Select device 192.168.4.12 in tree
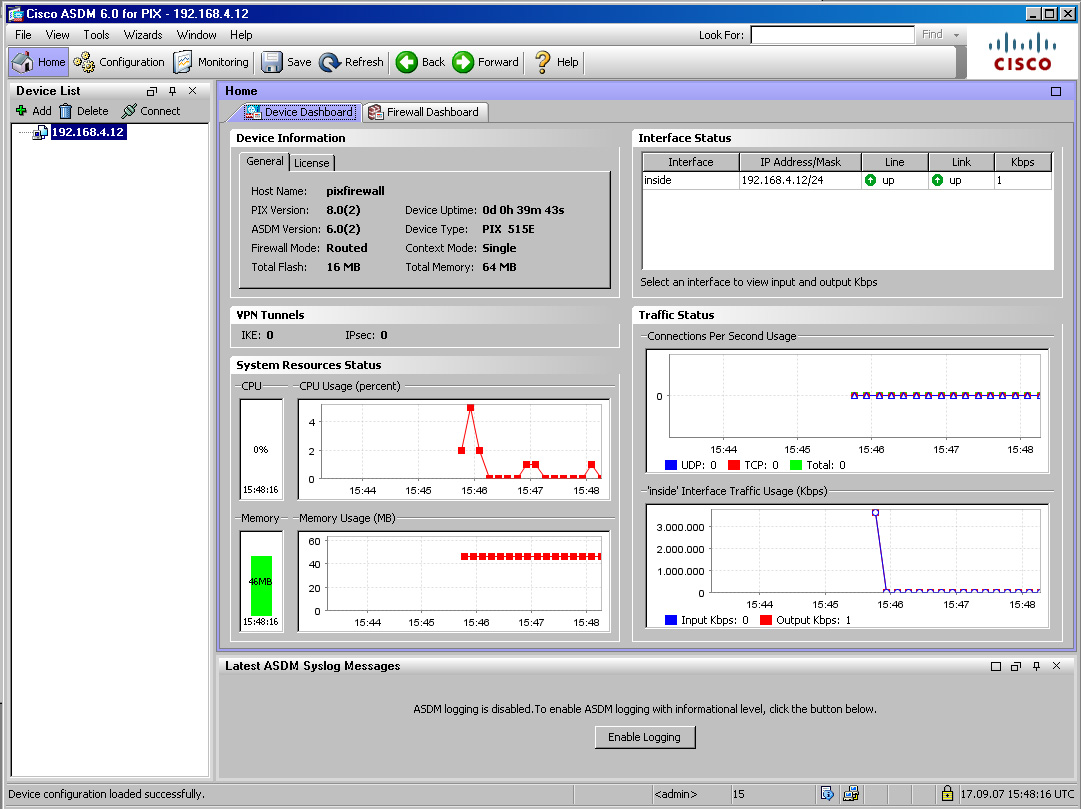 87,132
